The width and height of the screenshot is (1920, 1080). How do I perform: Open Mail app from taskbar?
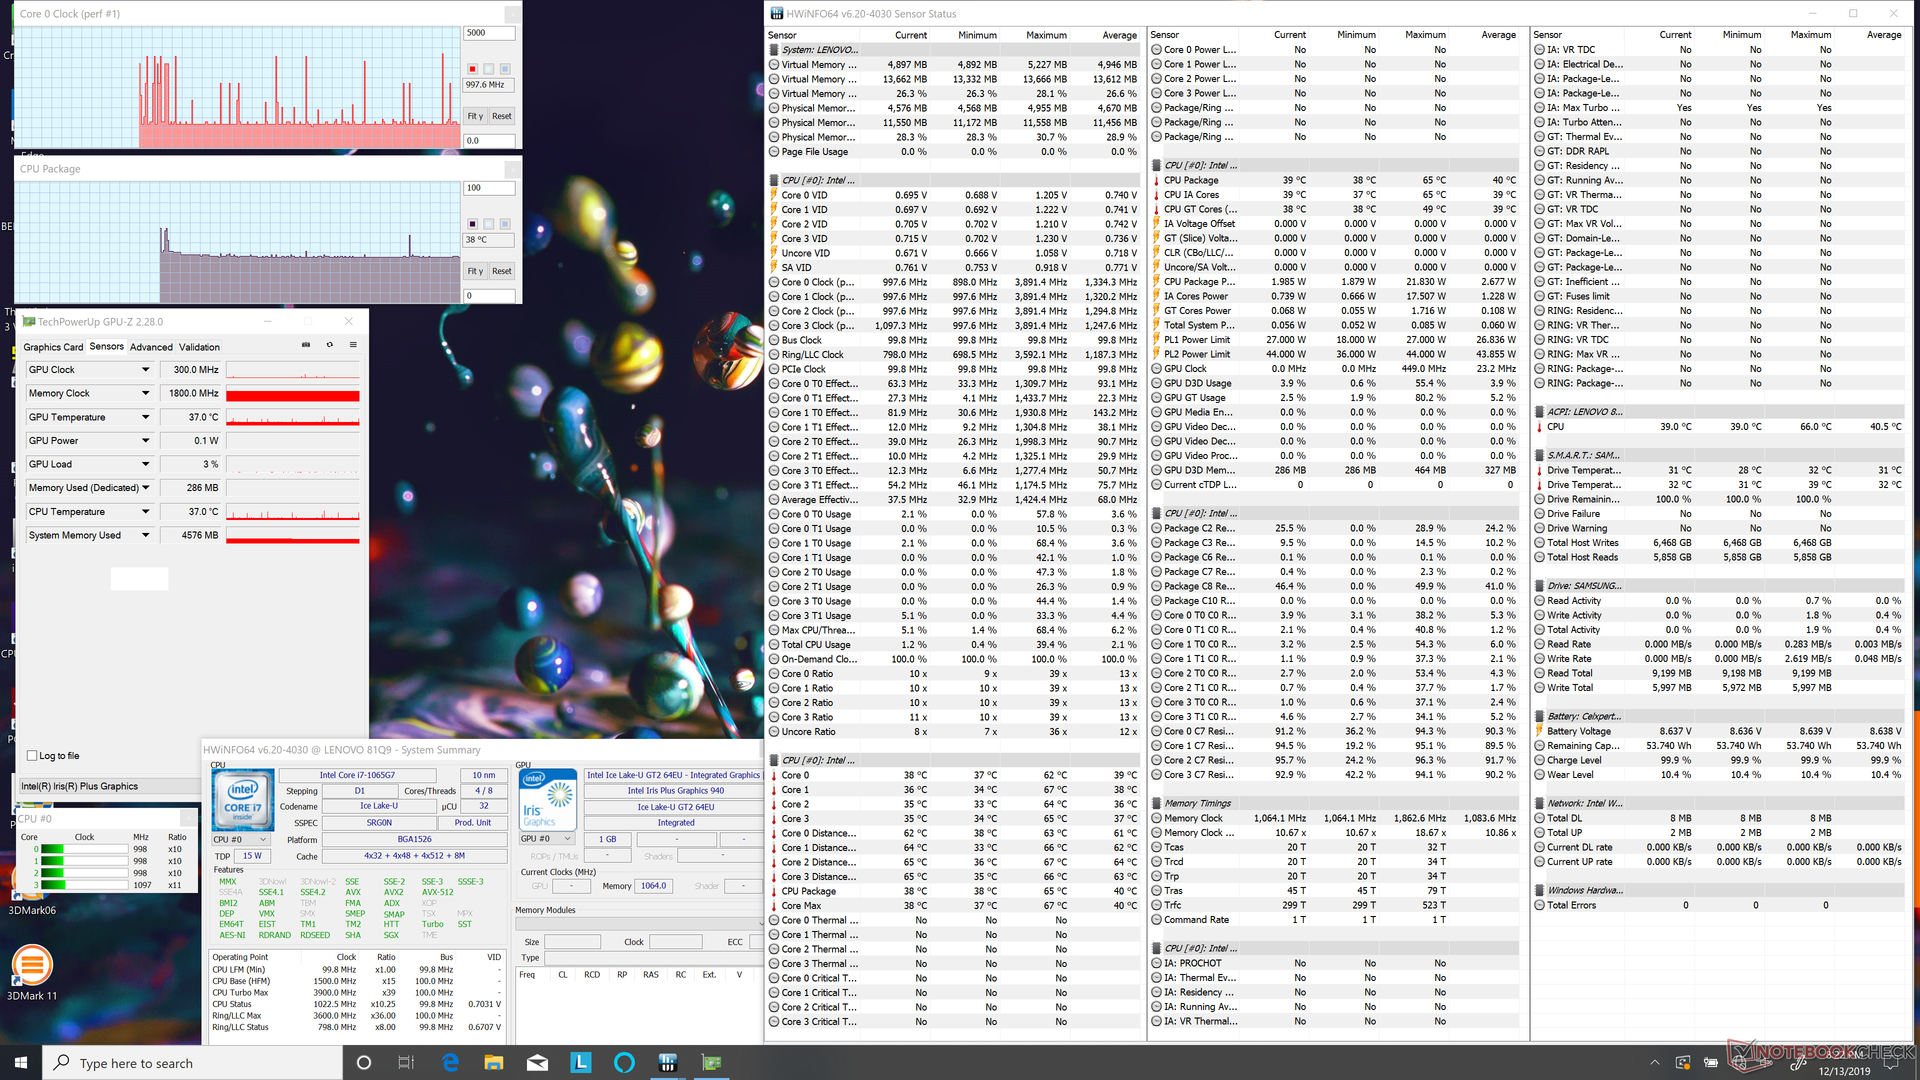coord(537,1063)
